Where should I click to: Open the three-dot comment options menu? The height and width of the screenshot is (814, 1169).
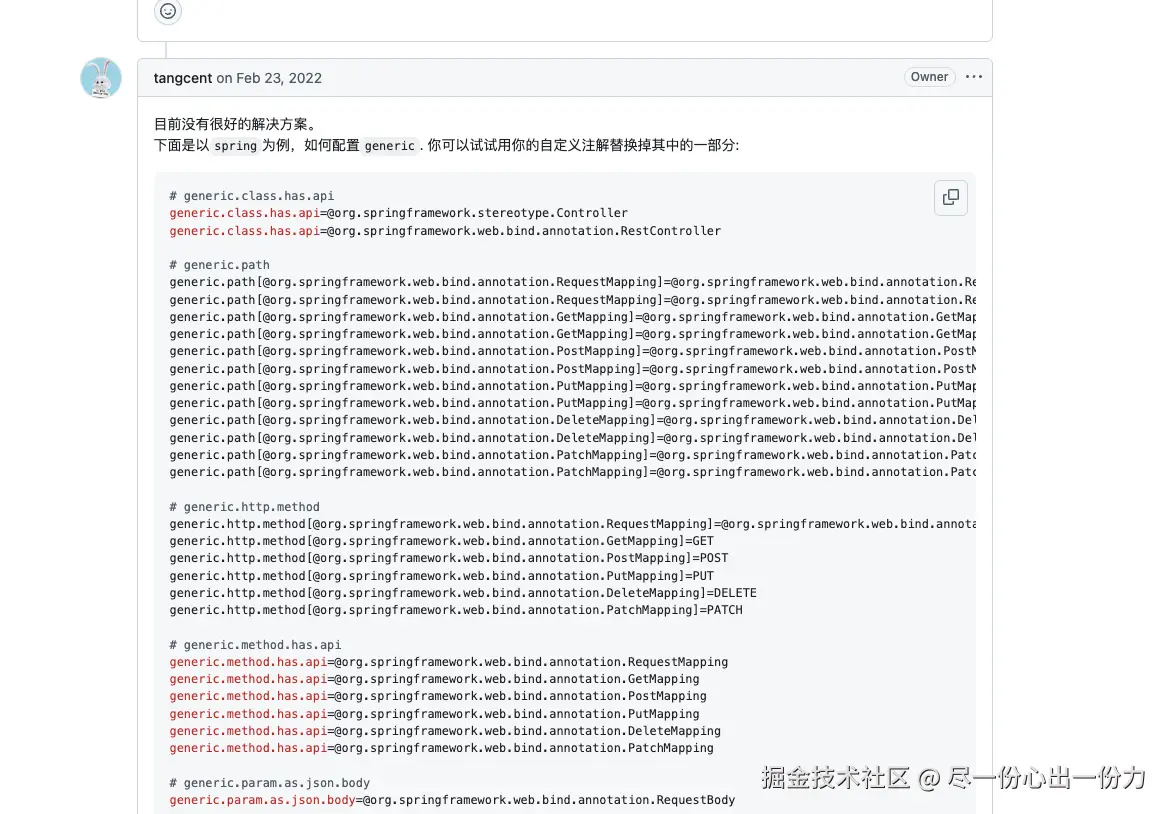click(974, 77)
